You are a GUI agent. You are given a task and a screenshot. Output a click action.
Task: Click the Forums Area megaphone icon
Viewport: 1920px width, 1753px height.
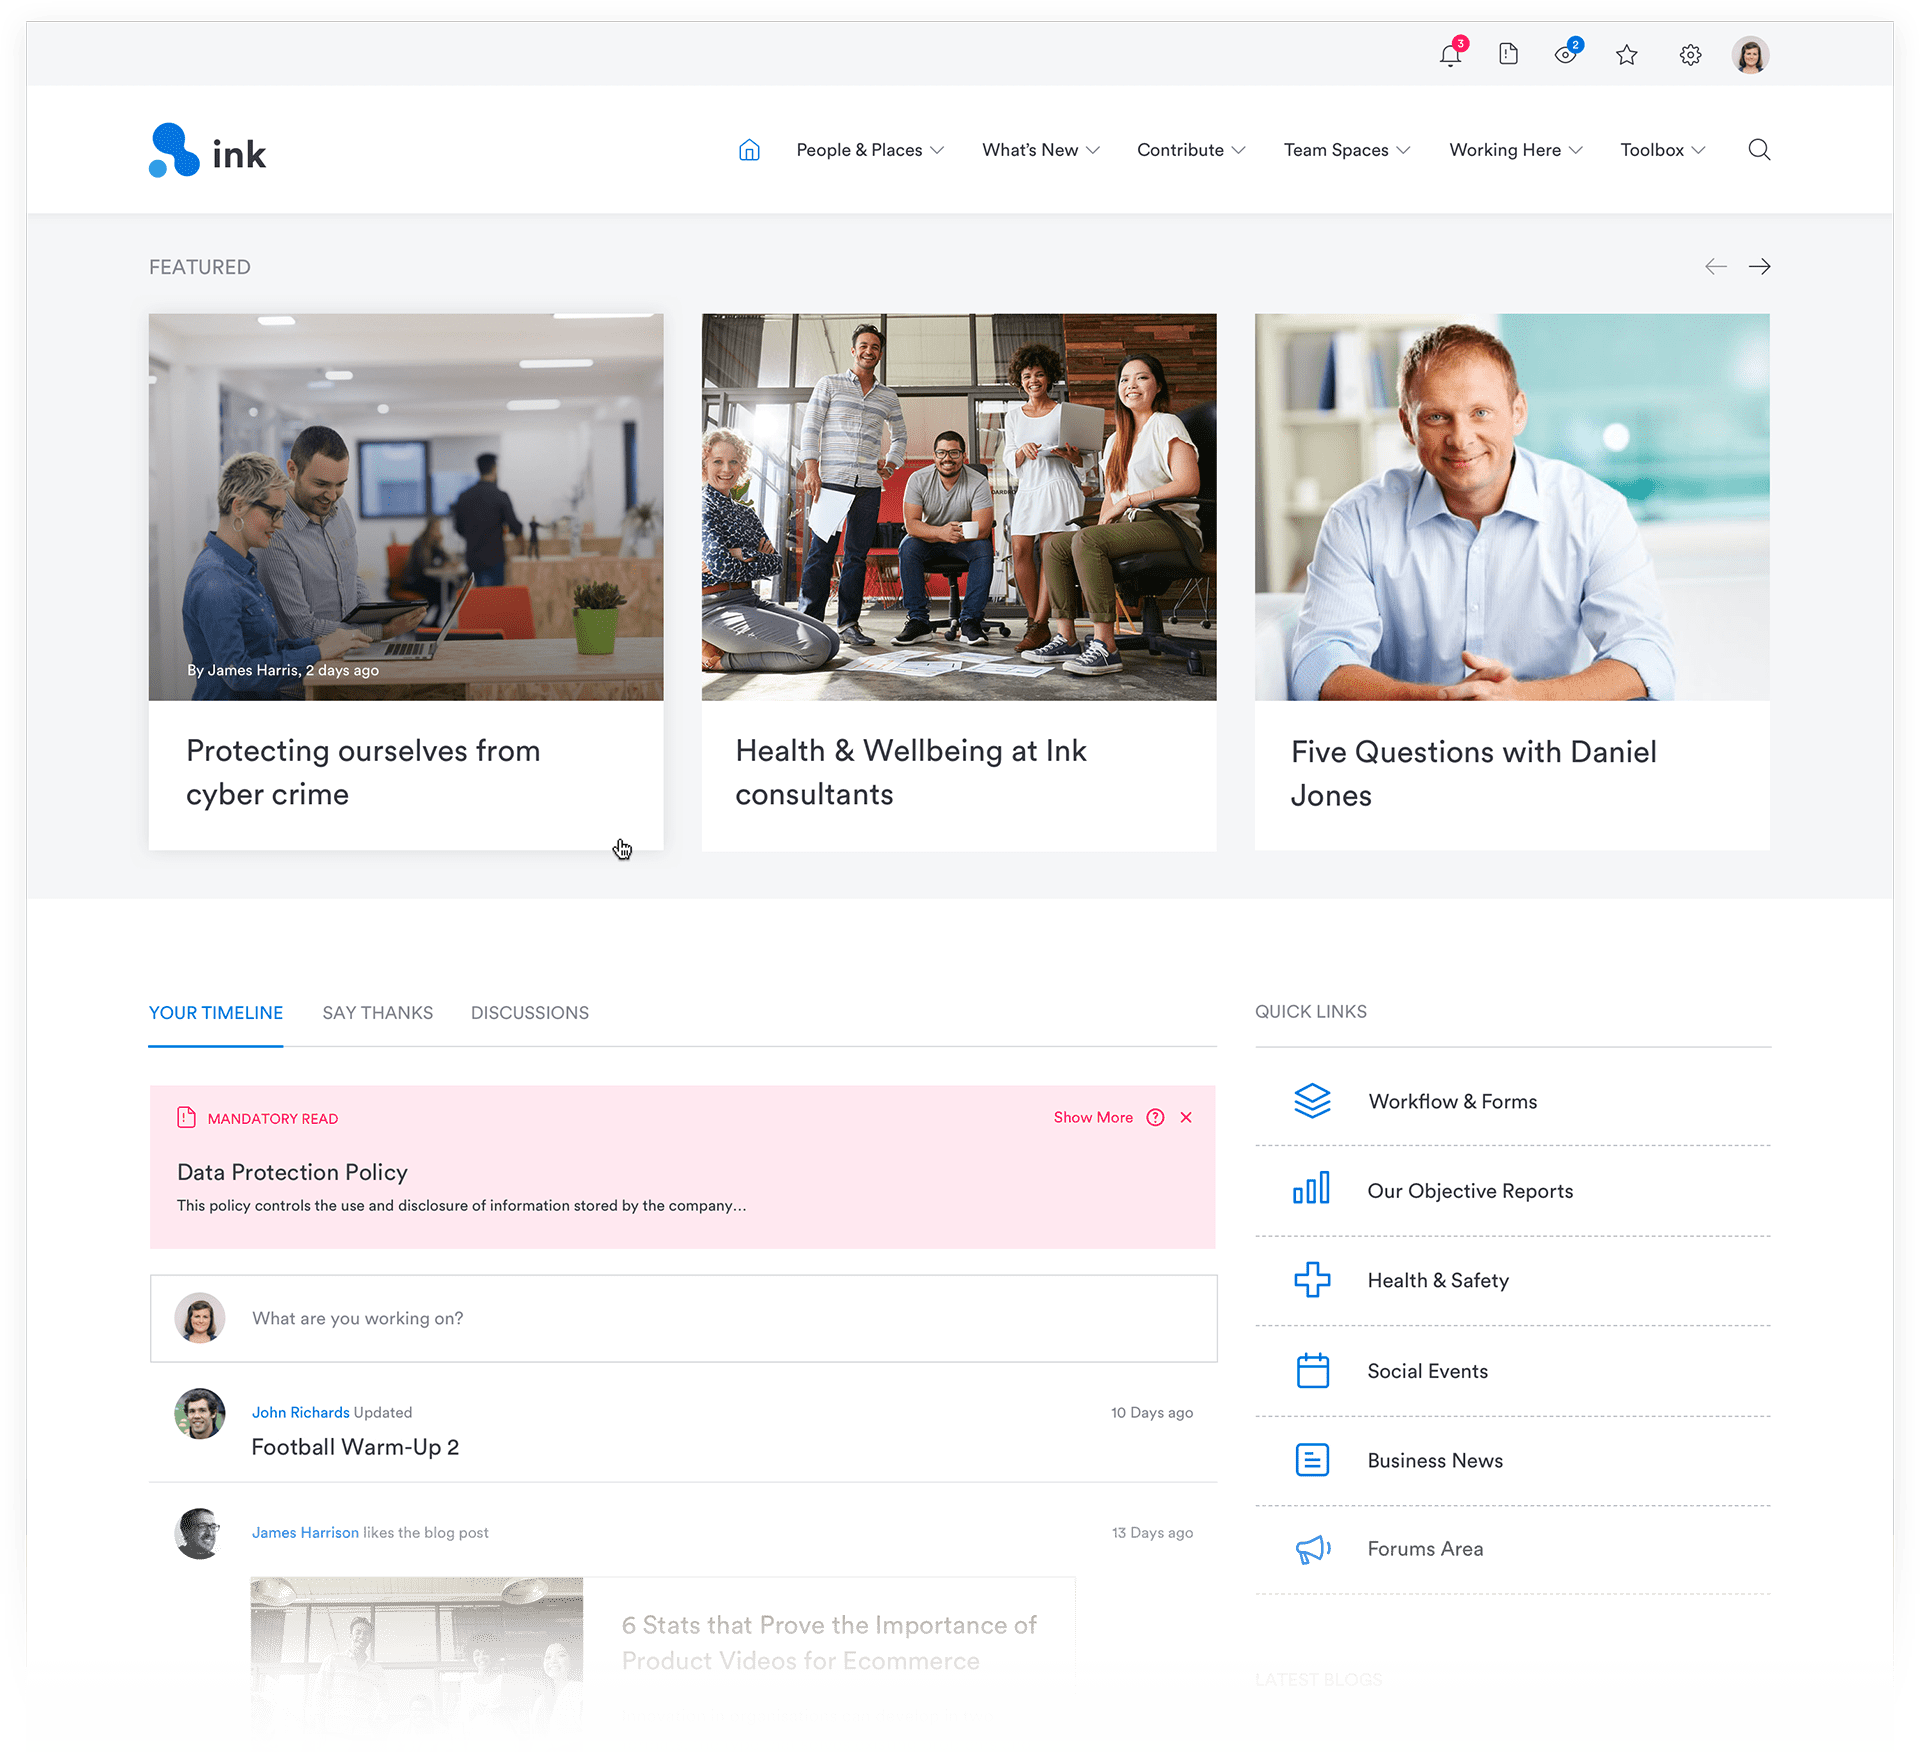pyautogui.click(x=1311, y=1549)
